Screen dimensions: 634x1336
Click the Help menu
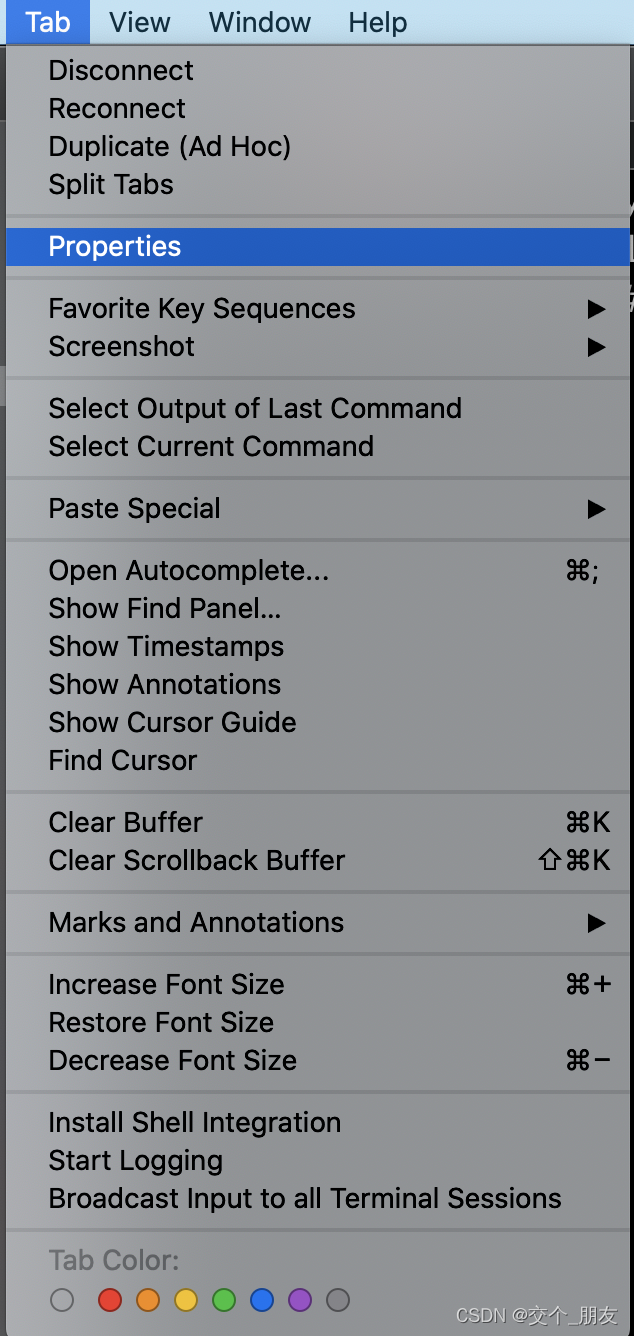(x=378, y=22)
